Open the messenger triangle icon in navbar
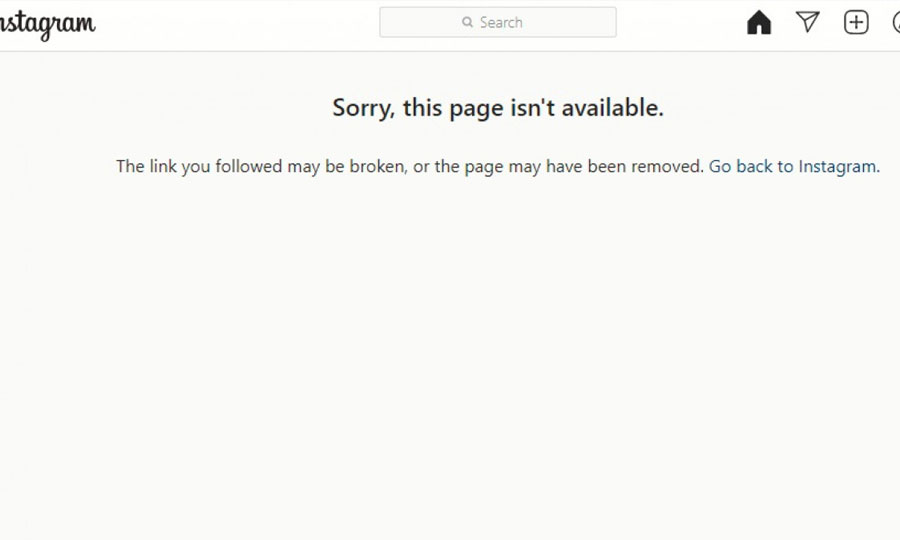This screenshot has width=900, height=540. tap(808, 22)
